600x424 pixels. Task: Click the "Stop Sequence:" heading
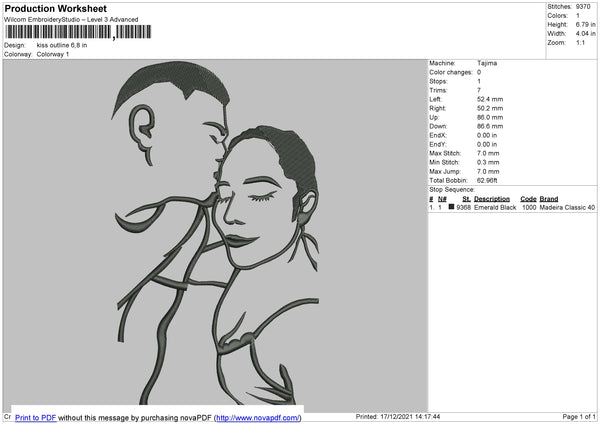click(452, 190)
